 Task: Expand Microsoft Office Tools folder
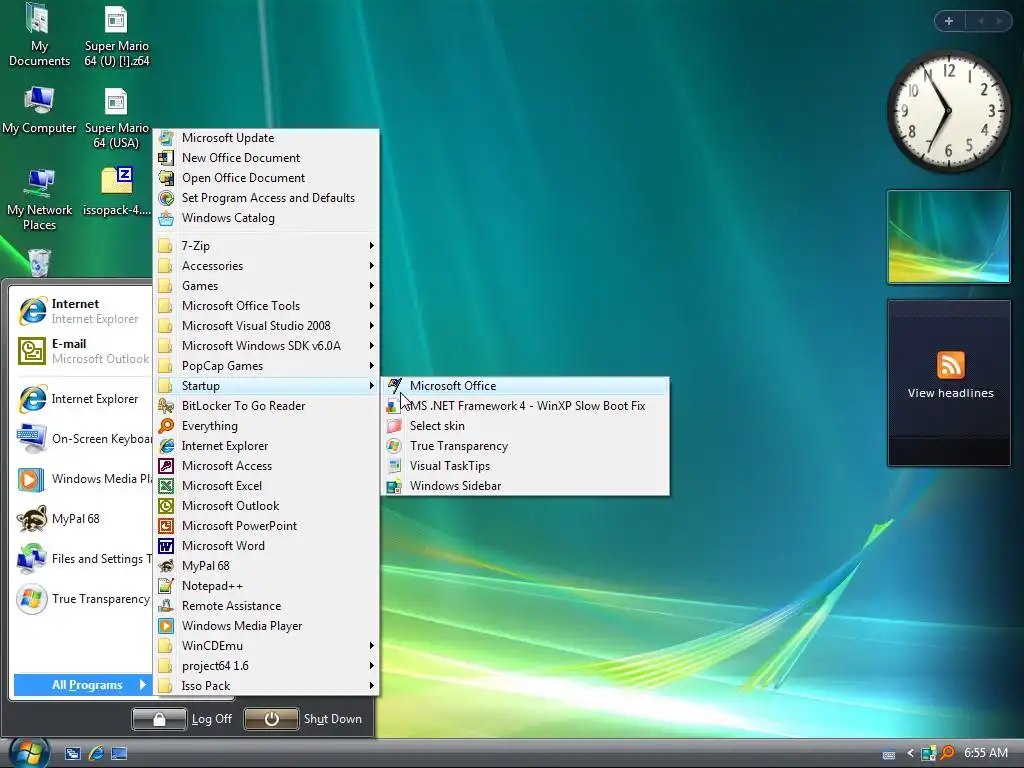click(x=266, y=306)
